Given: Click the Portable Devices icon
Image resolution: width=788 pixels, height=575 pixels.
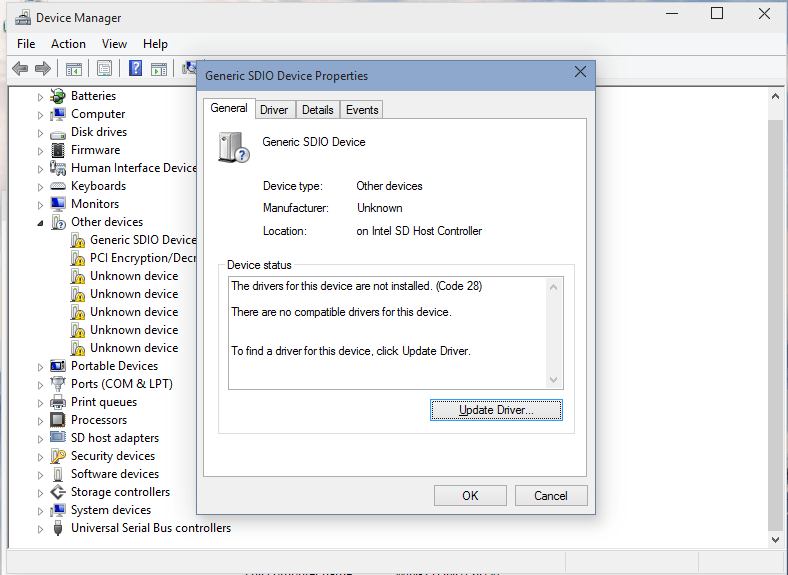Looking at the screenshot, I should tap(58, 366).
